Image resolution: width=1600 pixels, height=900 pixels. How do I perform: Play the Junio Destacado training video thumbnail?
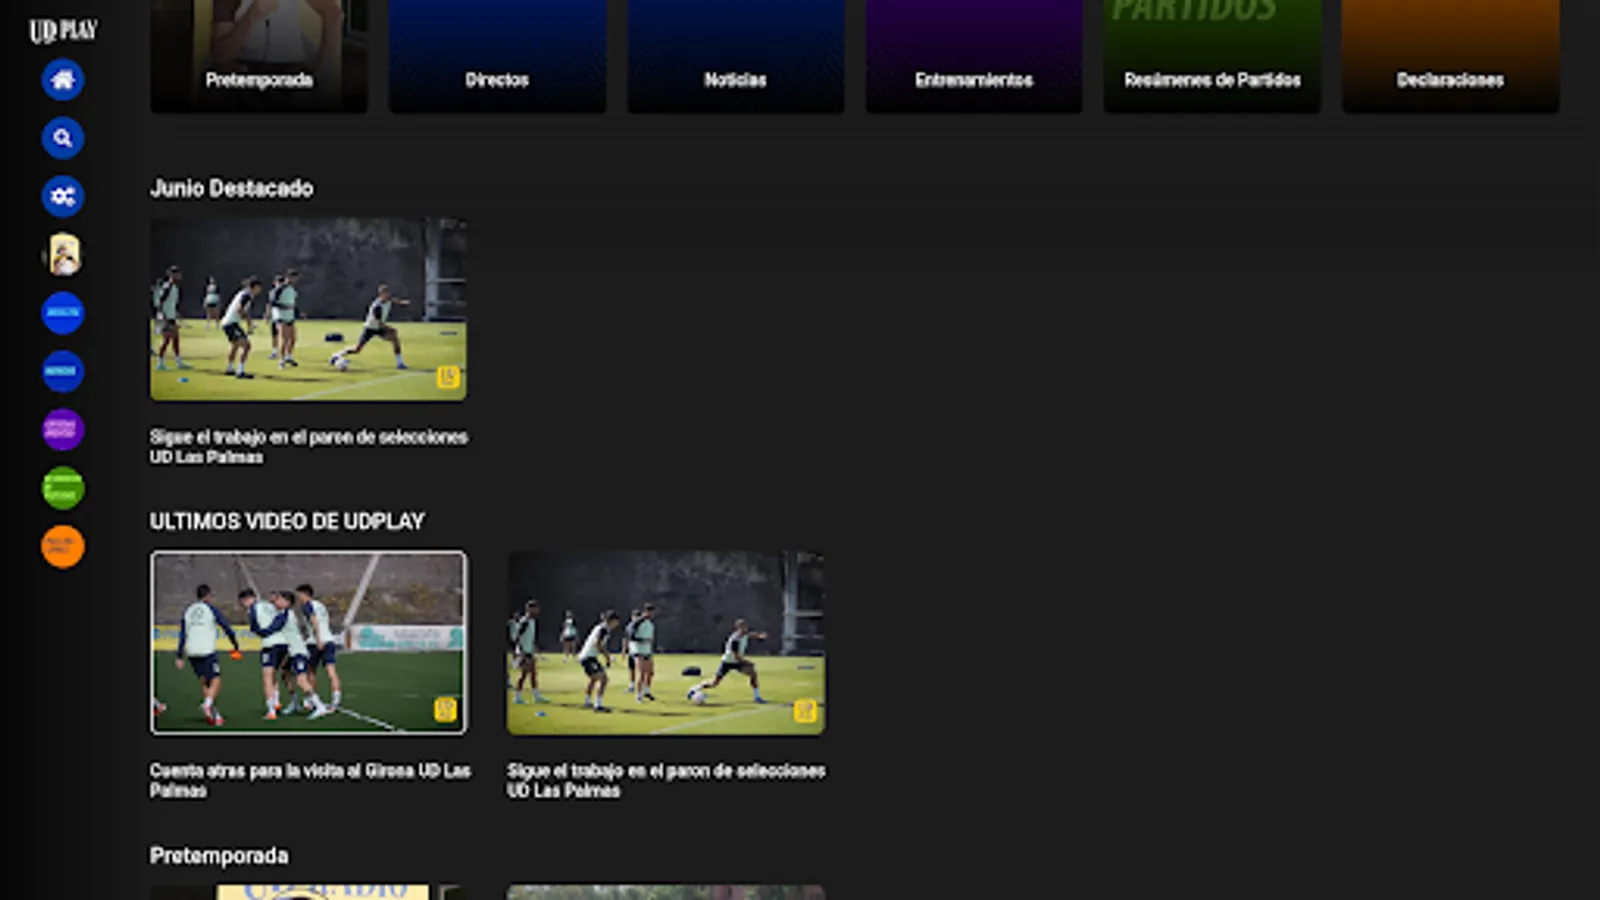coord(308,309)
